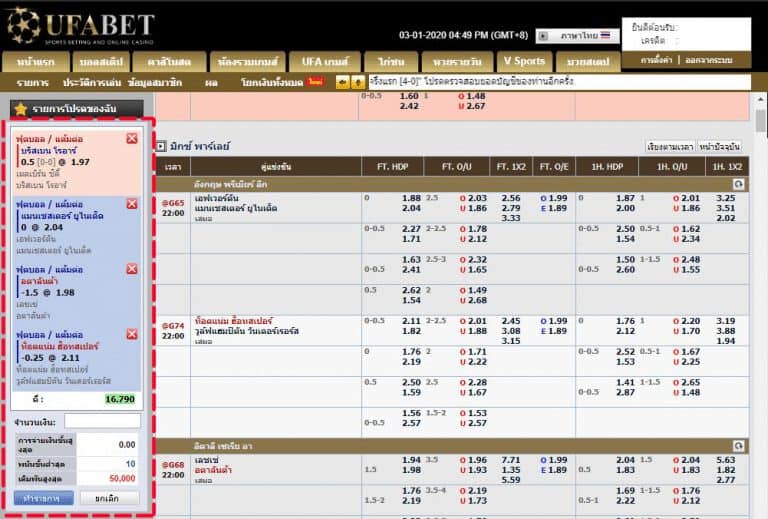Select 1H 1X2 odds 3.25
Viewport: 768px width, 519px height.
point(725,198)
